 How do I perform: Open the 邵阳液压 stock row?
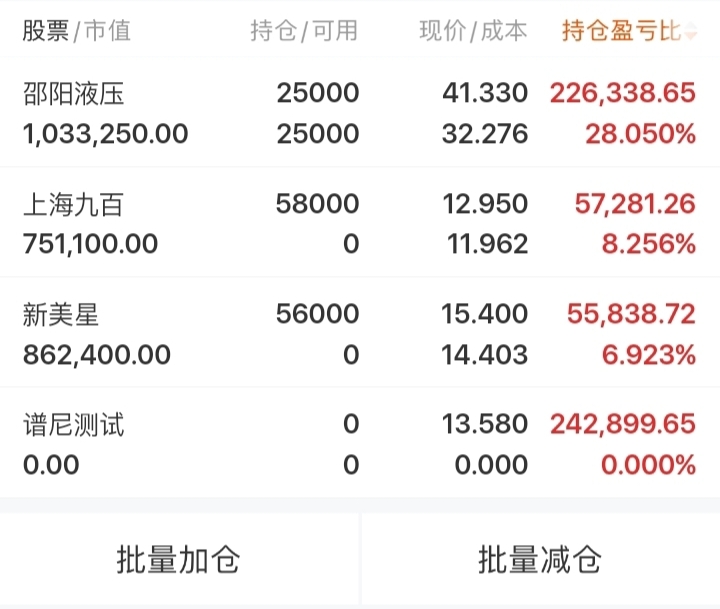click(360, 113)
